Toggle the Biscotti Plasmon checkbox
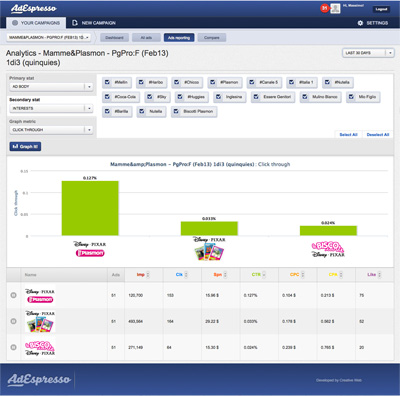 pyautogui.click(x=176, y=111)
